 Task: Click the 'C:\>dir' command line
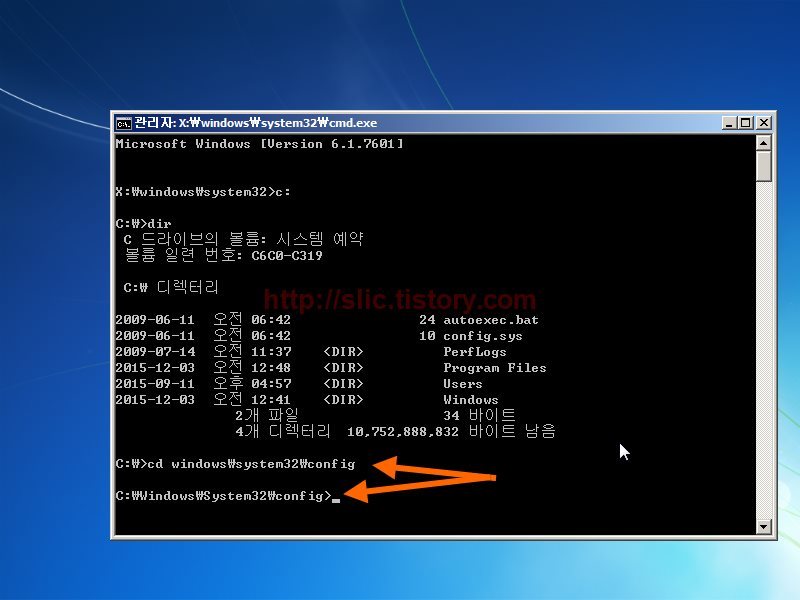pyautogui.click(x=143, y=223)
